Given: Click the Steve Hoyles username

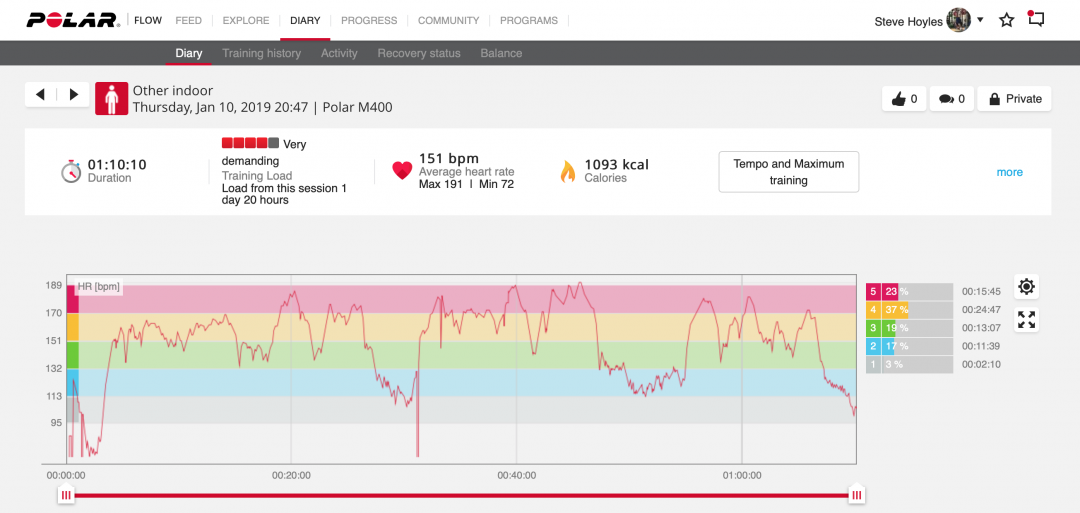Looking at the screenshot, I should point(908,21).
